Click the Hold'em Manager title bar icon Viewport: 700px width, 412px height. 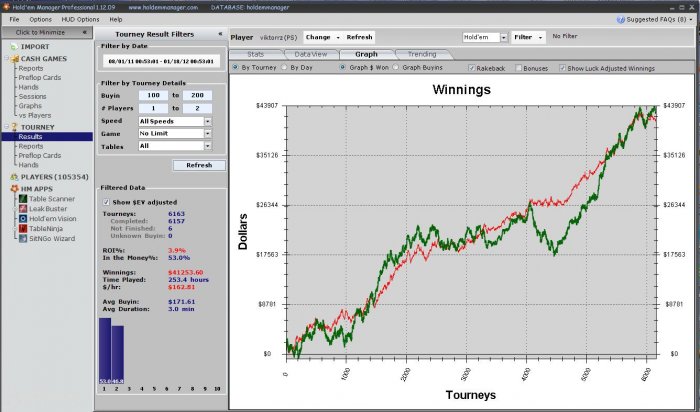[x=6, y=7]
